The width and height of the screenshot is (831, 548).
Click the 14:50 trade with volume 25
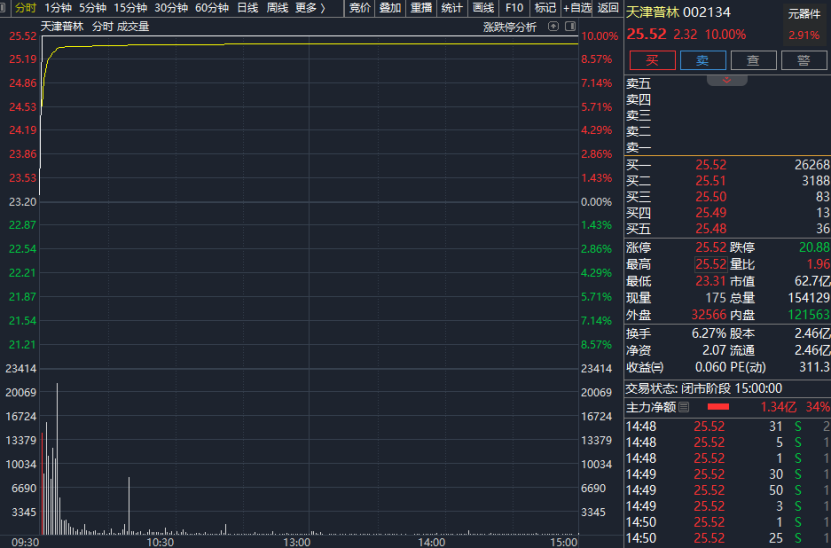pyautogui.click(x=727, y=538)
